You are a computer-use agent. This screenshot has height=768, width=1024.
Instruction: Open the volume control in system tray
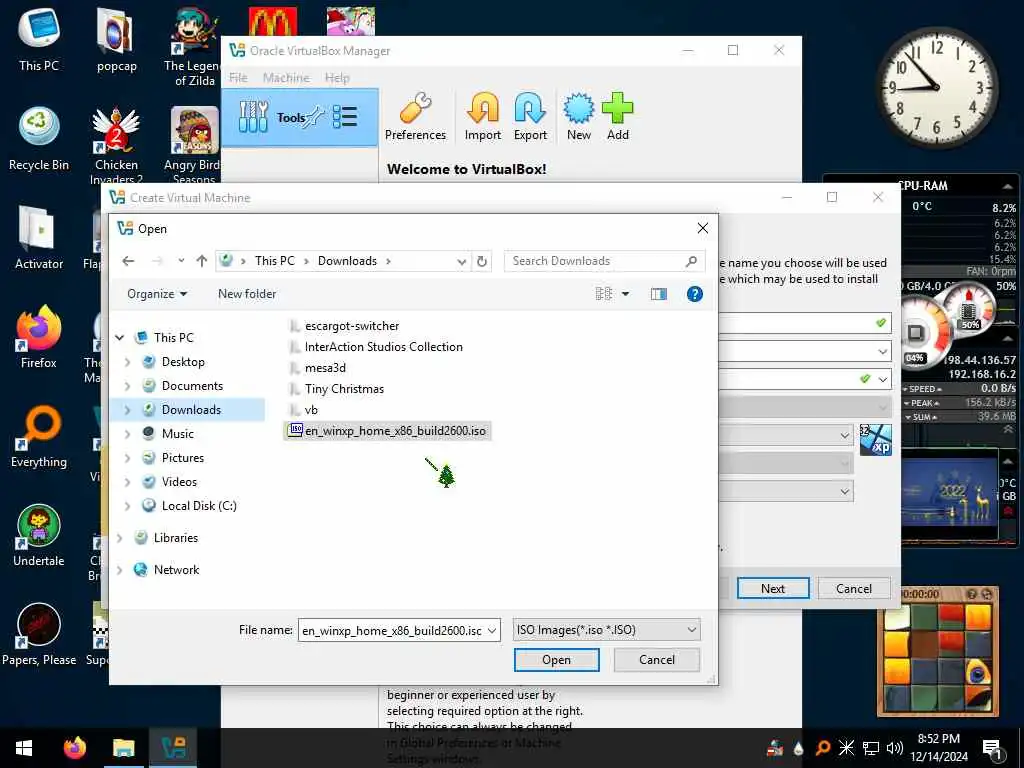coord(895,748)
